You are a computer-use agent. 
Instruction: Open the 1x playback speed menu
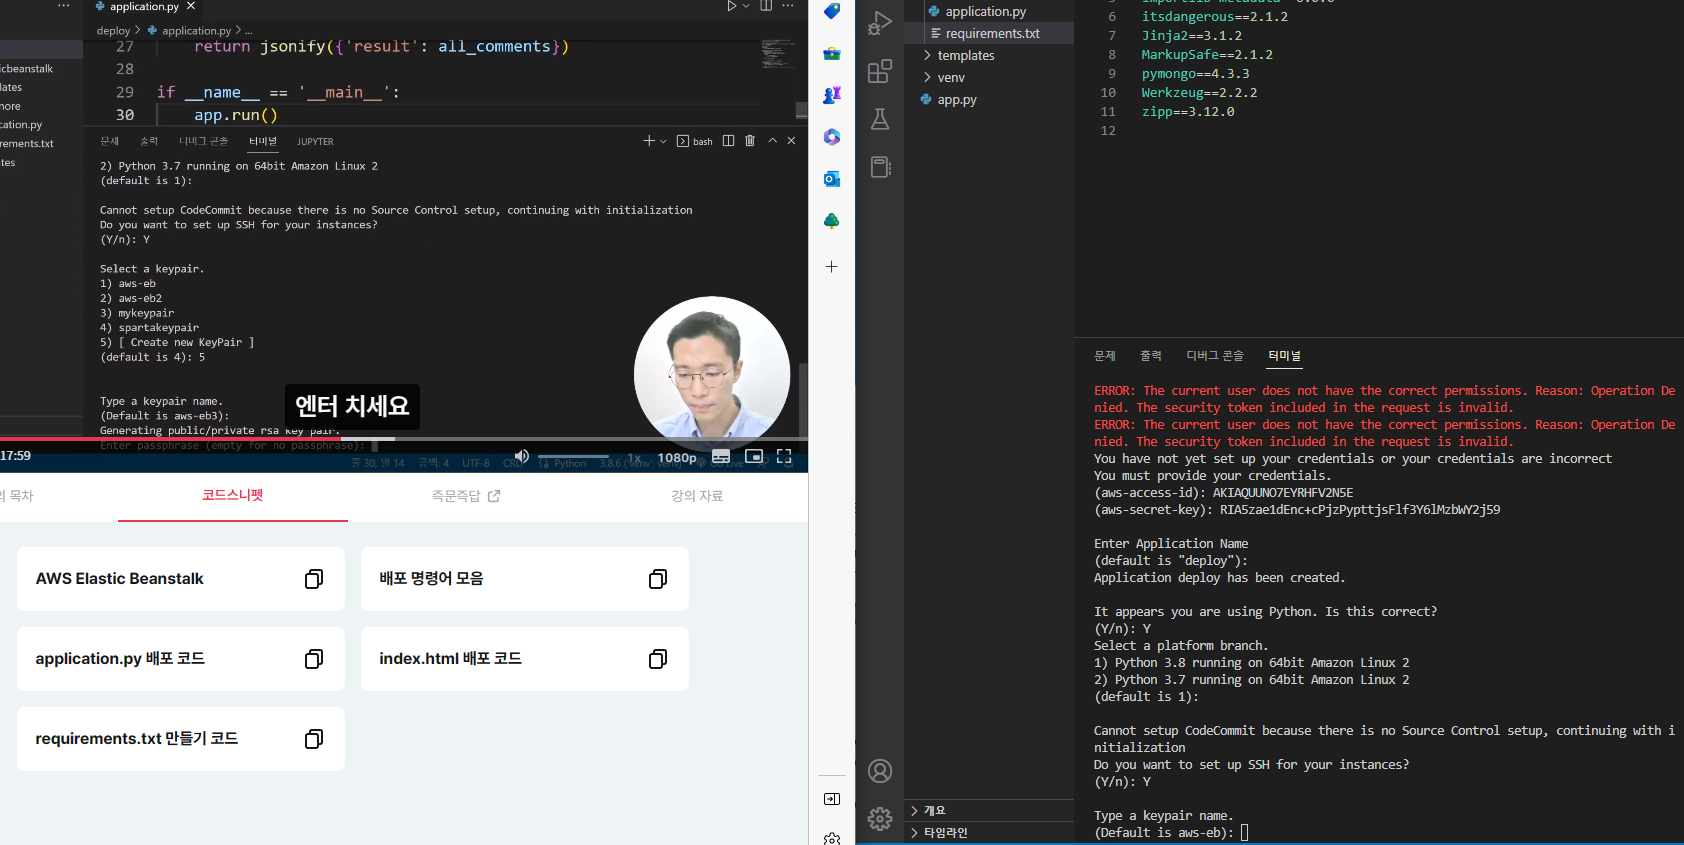634,458
